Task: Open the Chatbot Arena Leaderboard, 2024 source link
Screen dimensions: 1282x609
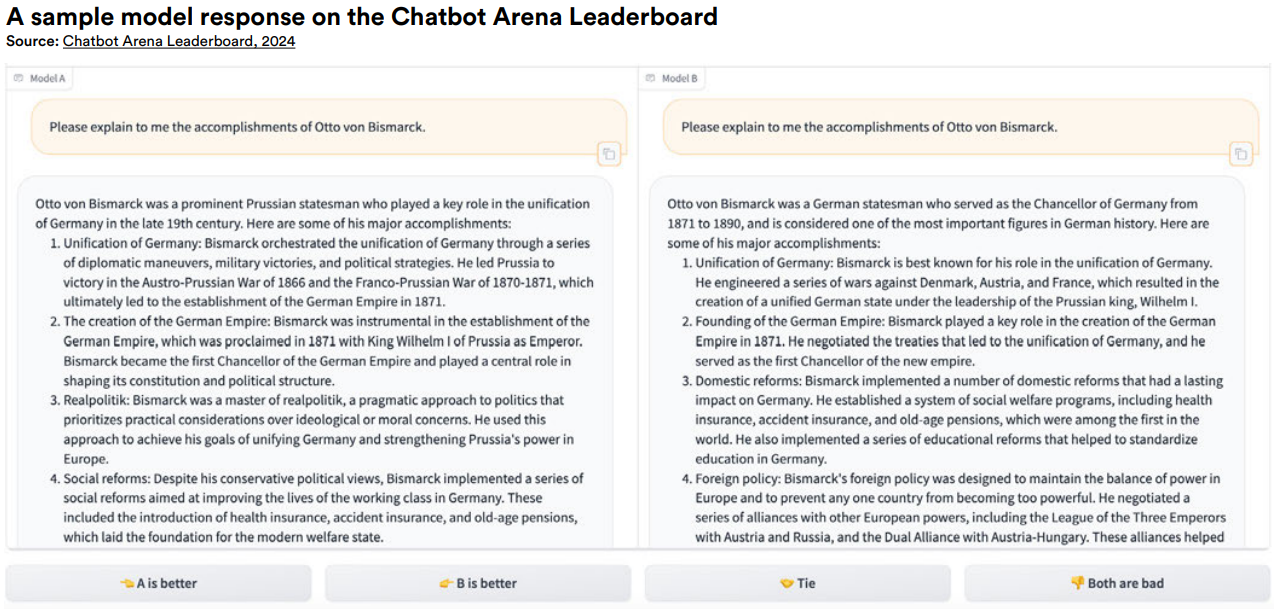Action: 179,41
